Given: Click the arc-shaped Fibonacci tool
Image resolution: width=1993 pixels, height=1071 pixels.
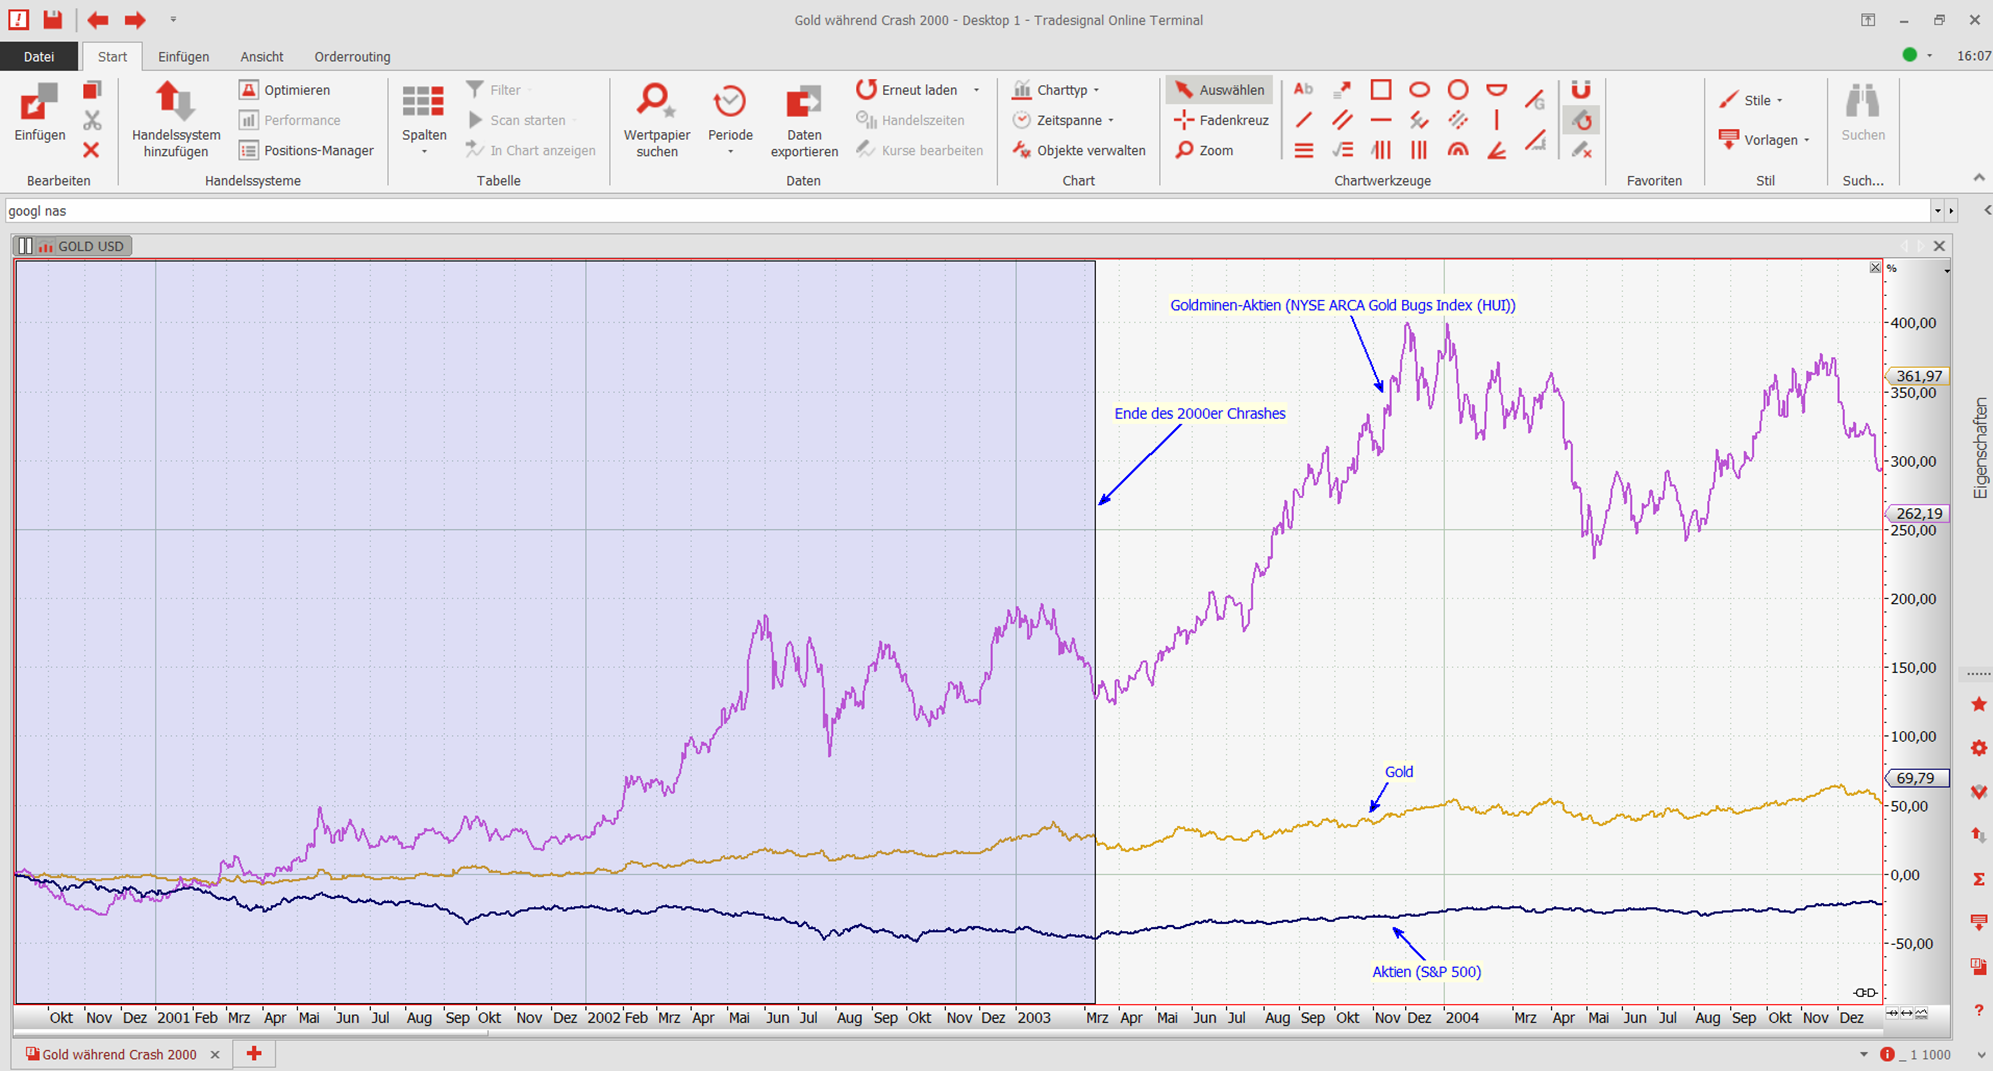Looking at the screenshot, I should (1458, 150).
